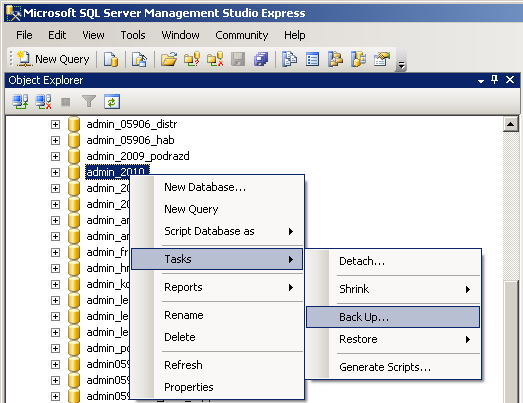Image resolution: width=523 pixels, height=403 pixels.
Task: Choose Back Up... in Tasks submenu
Action: click(393, 317)
